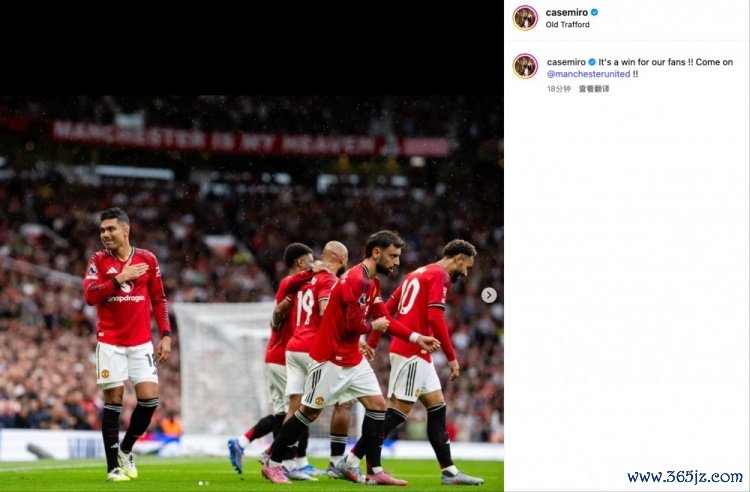
Task: Click the black area above the photo
Action: pyautogui.click(x=252, y=48)
